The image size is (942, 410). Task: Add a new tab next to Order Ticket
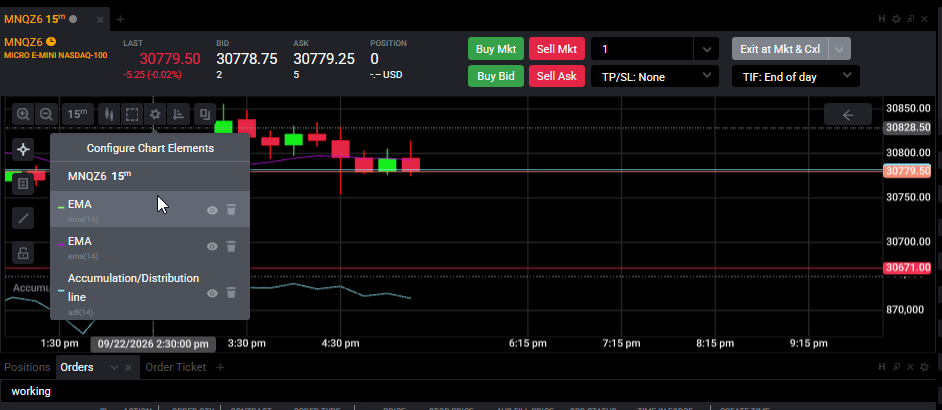220,367
